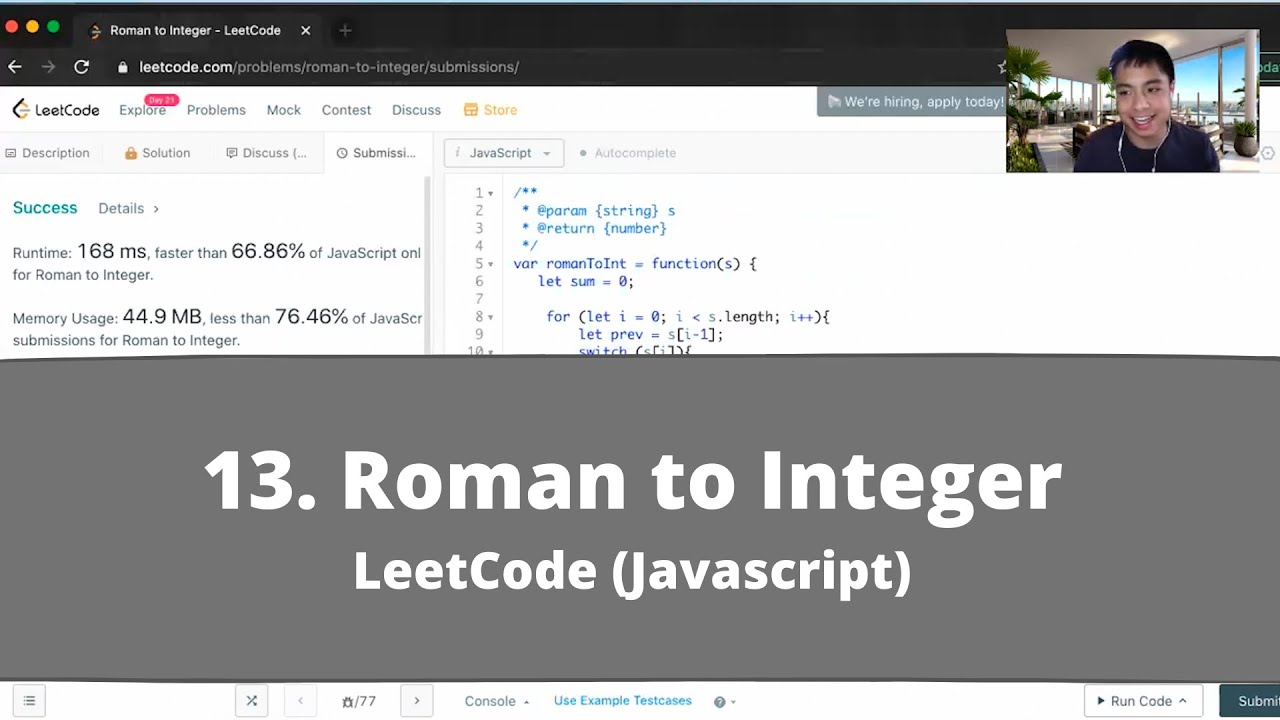Go to Mock interviews
Viewport: 1280px width, 720px height.
click(284, 110)
